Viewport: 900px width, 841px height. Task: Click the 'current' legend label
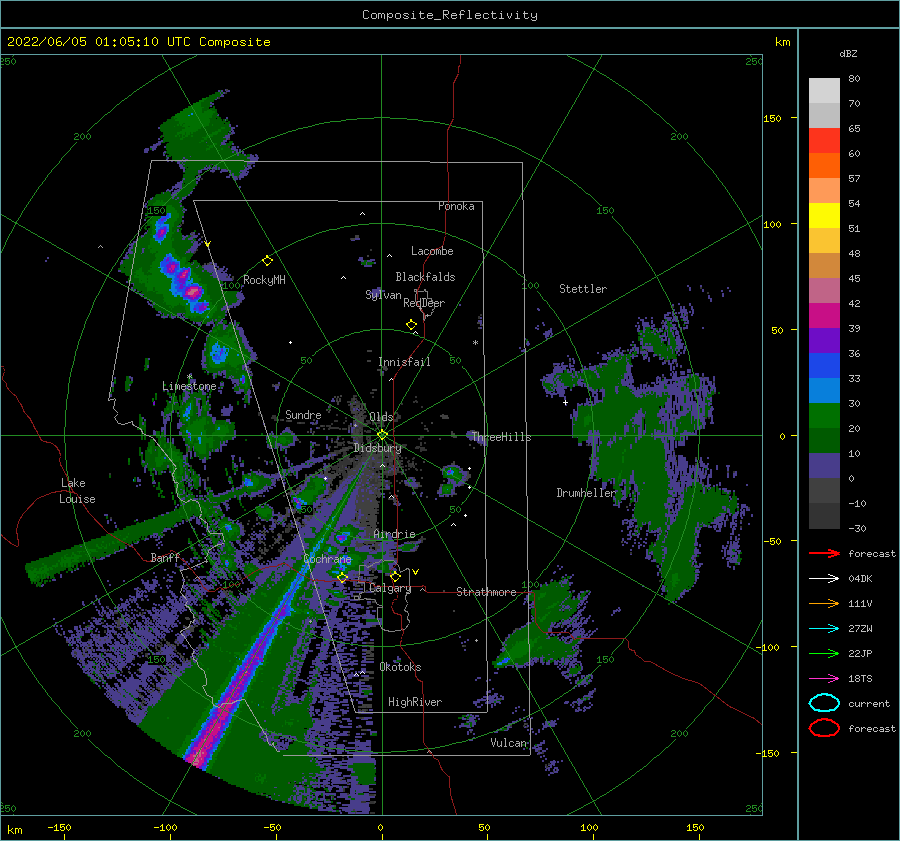[869, 703]
